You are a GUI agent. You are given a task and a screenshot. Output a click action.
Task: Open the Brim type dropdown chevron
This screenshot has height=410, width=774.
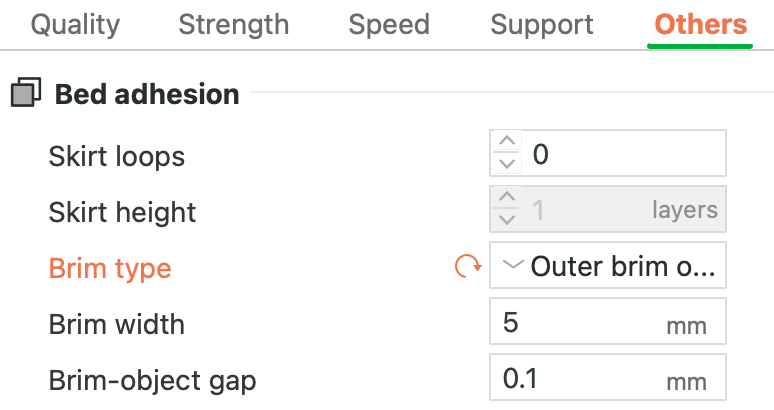tap(512, 265)
